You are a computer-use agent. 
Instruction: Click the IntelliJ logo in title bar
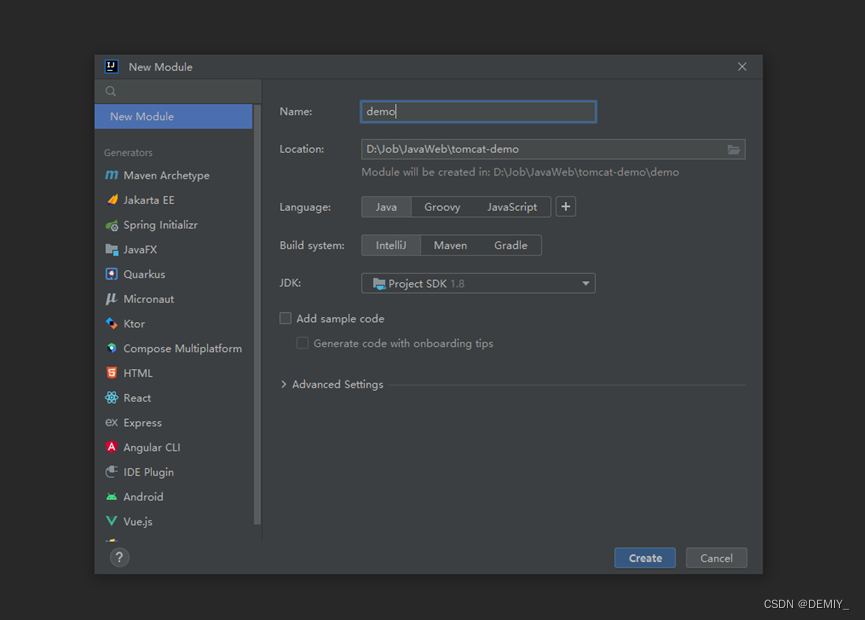click(x=111, y=67)
